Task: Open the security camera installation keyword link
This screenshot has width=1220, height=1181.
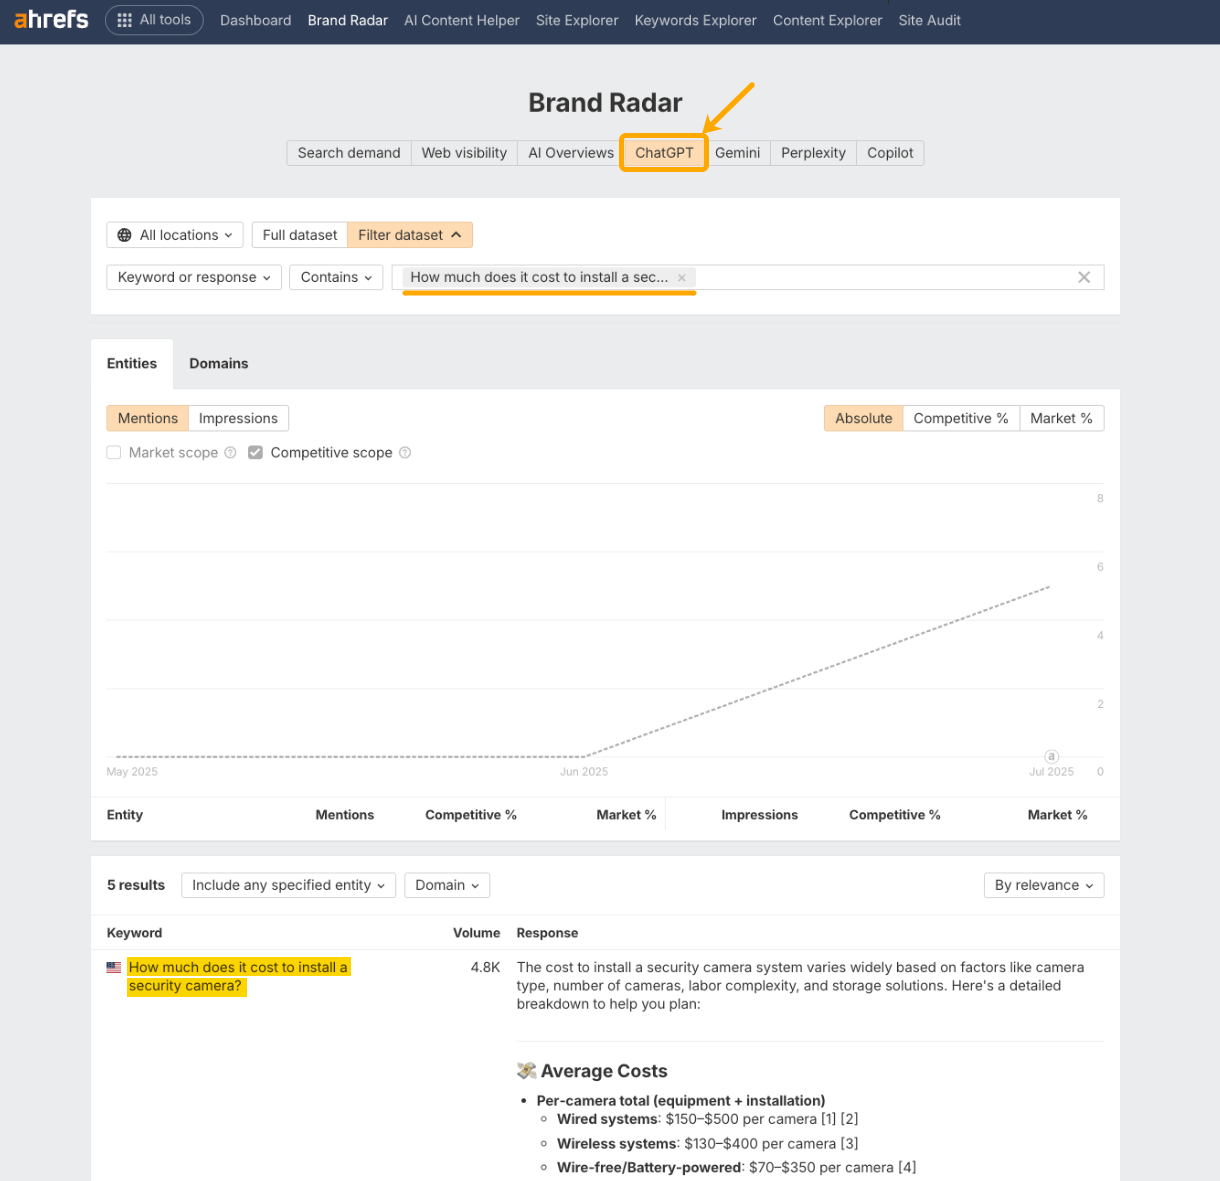Action: point(238,976)
